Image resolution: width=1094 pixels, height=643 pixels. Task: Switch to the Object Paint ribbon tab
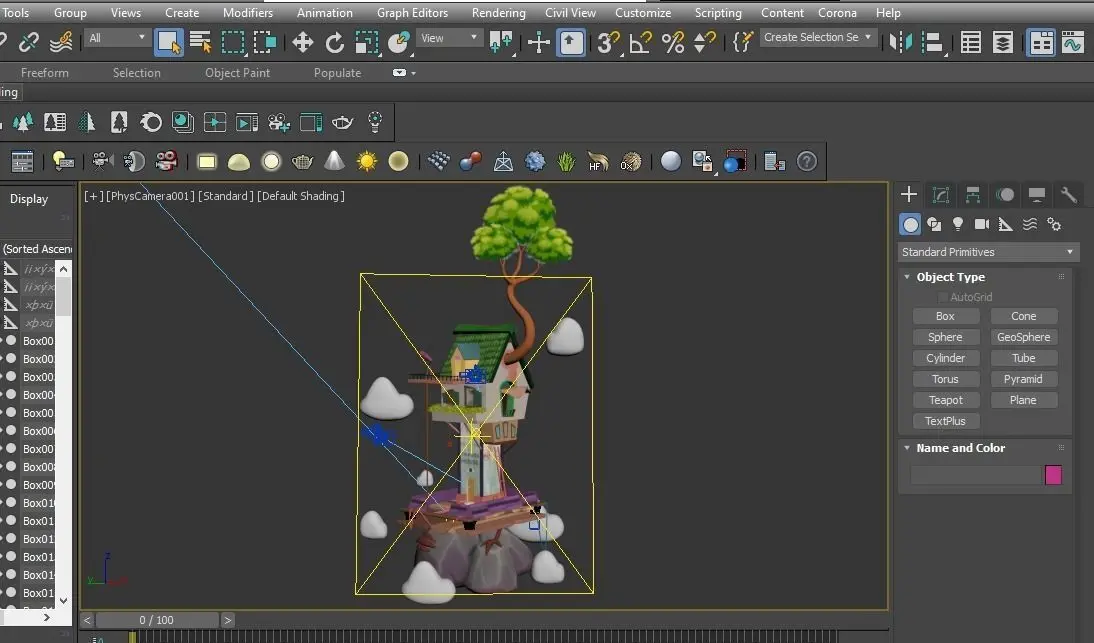(237, 73)
